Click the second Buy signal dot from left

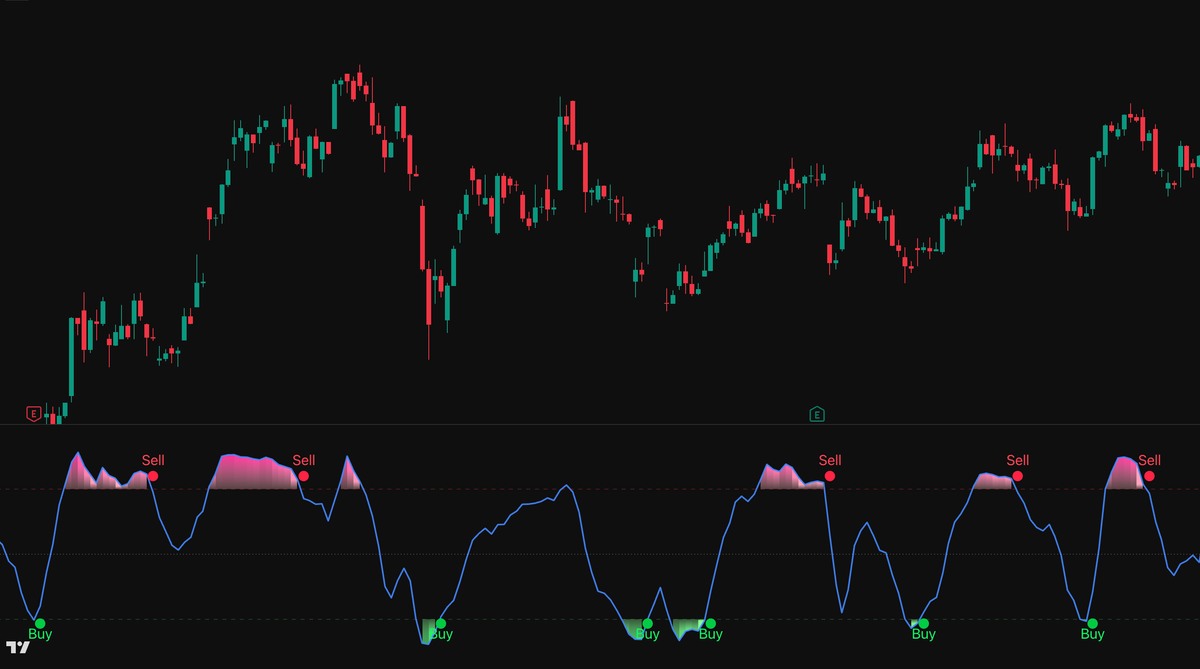[x=440, y=623]
